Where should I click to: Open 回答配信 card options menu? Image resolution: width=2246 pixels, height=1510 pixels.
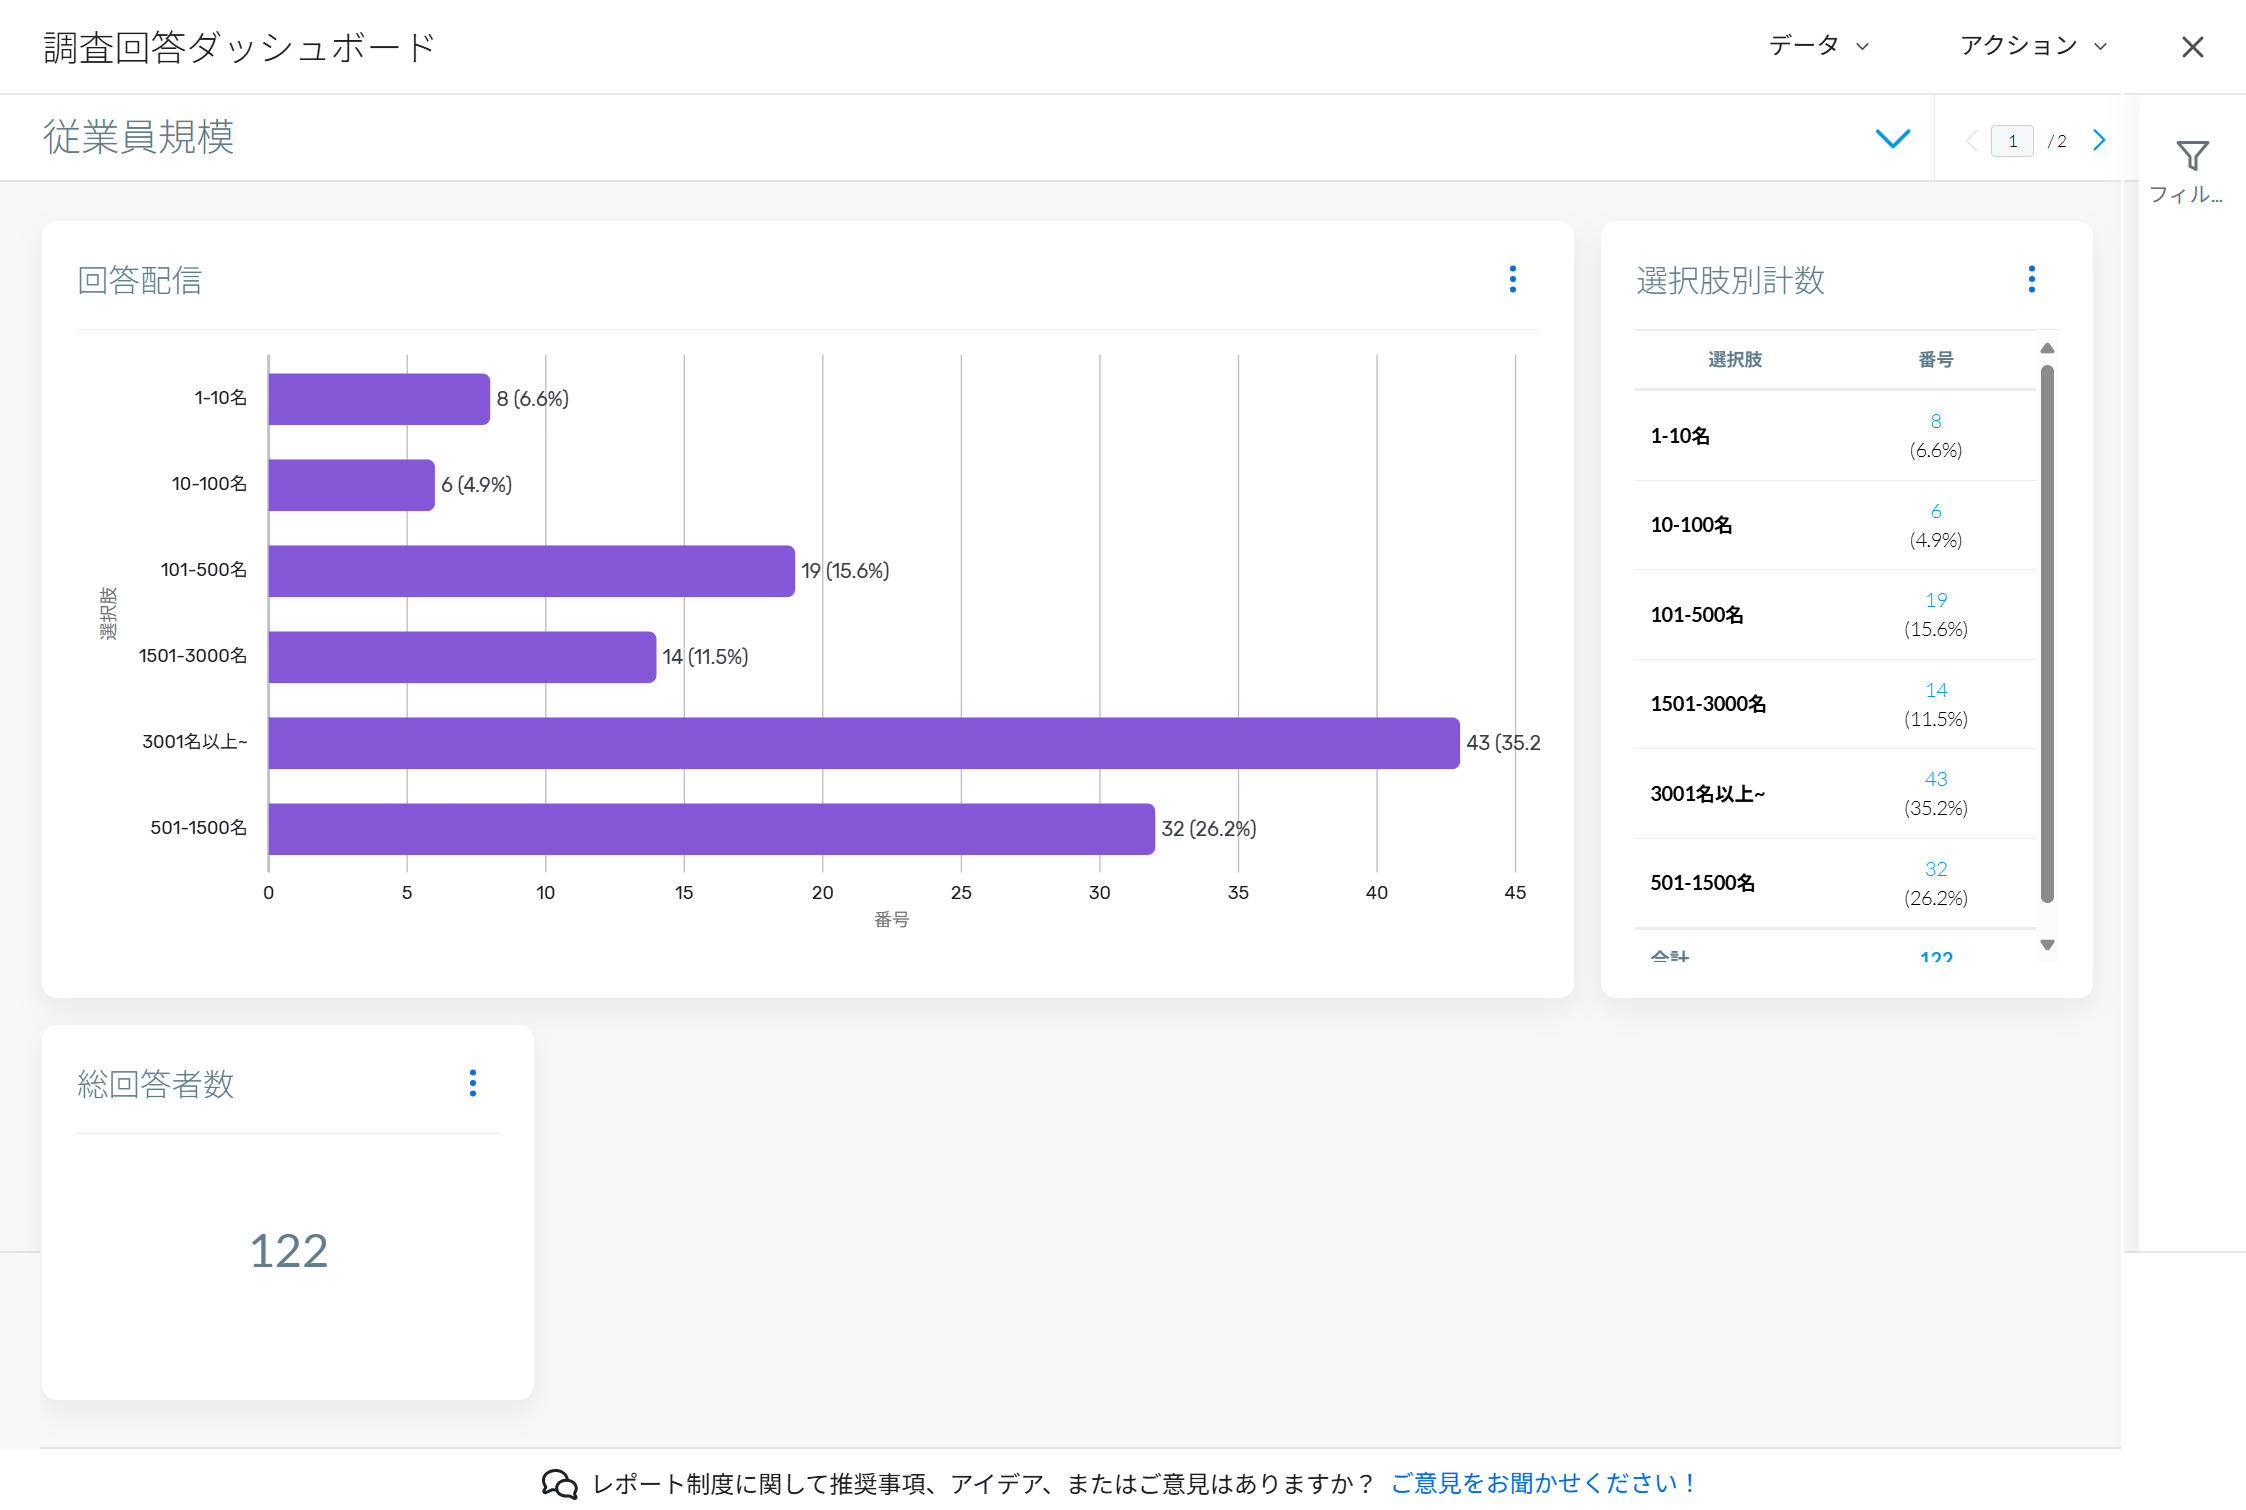tap(1513, 279)
